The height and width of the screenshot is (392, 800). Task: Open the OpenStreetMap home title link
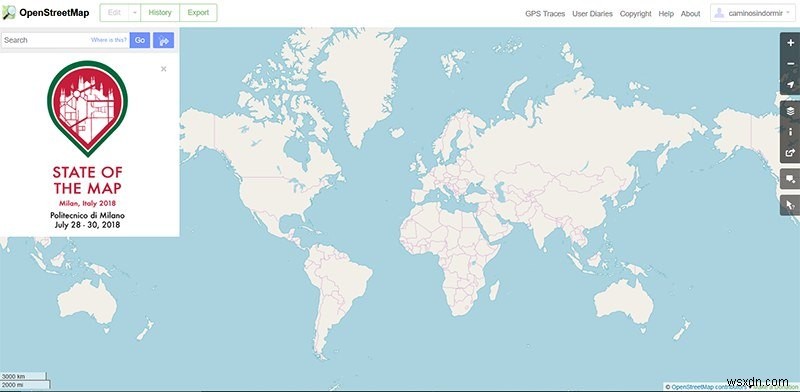pyautogui.click(x=54, y=13)
